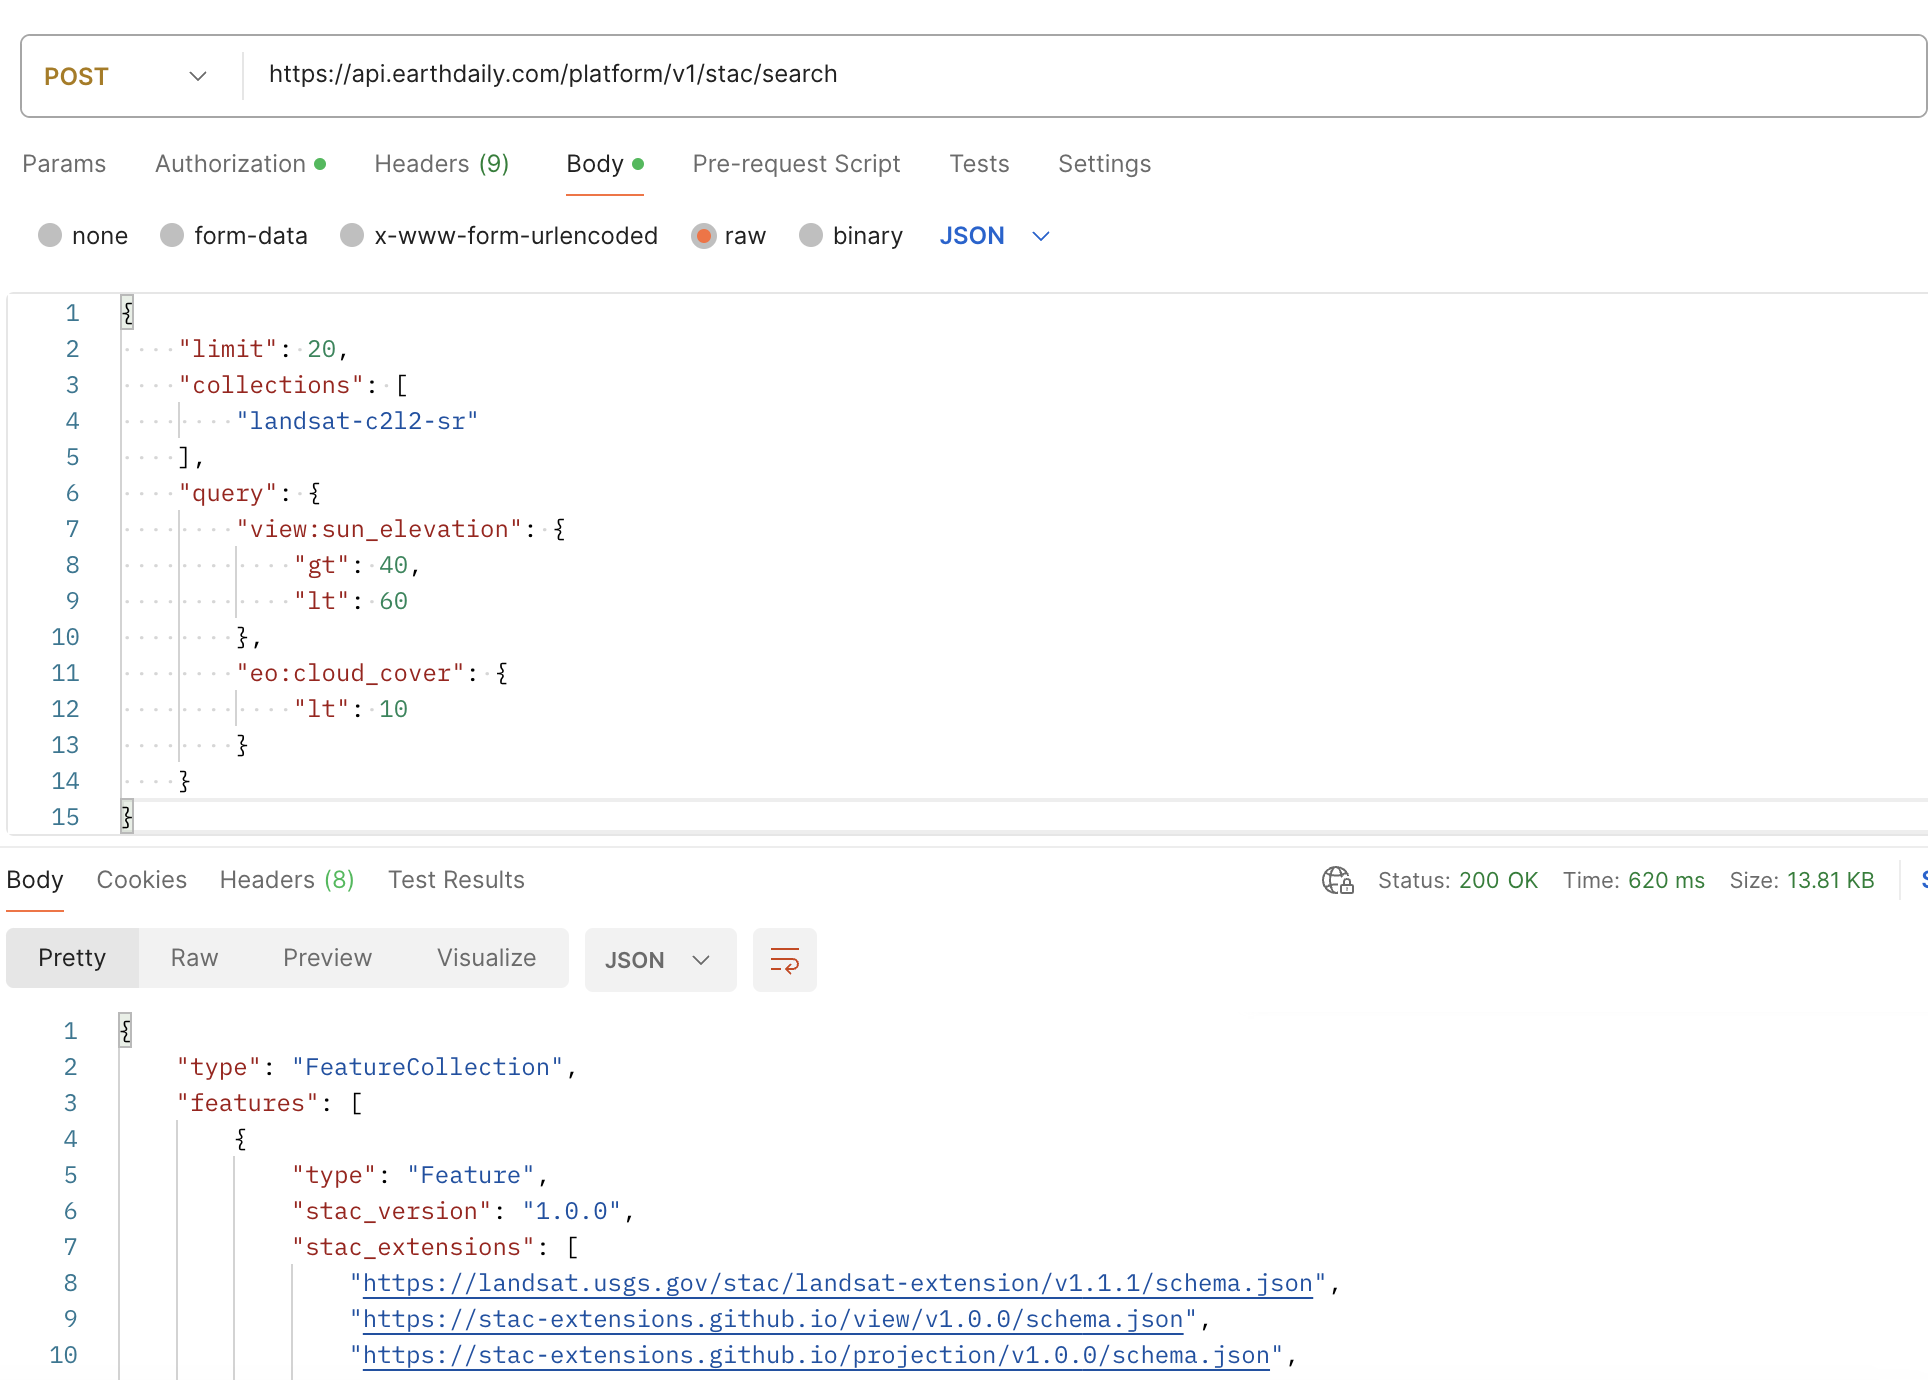This screenshot has width=1928, height=1380.
Task: Click the "type": "Feature" line in response
Action: click(x=420, y=1175)
